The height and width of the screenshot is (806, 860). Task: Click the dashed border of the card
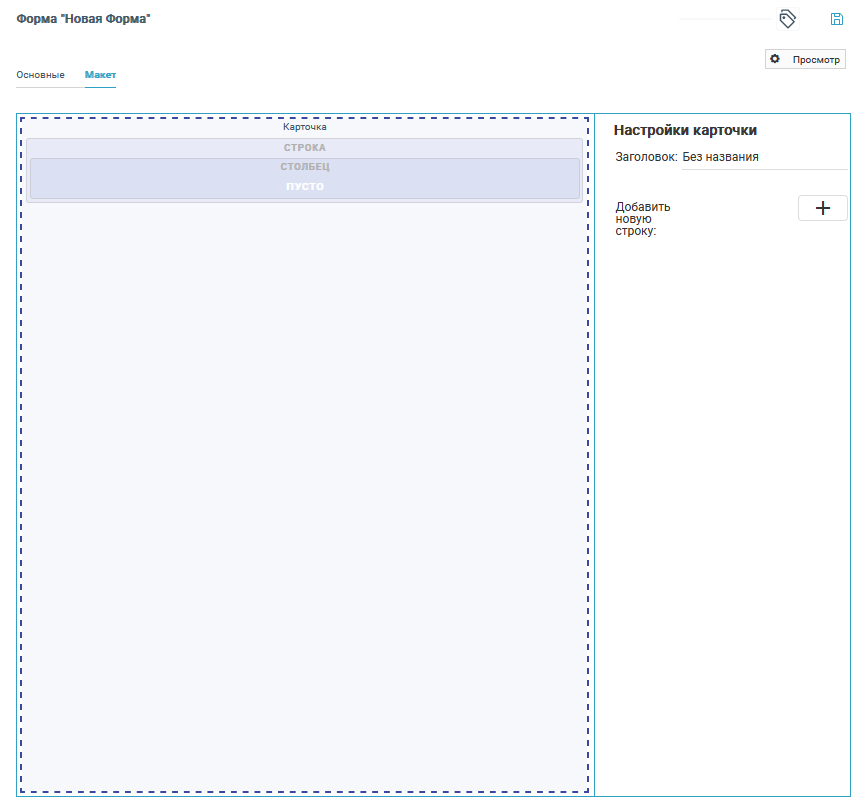pyautogui.click(x=21, y=450)
